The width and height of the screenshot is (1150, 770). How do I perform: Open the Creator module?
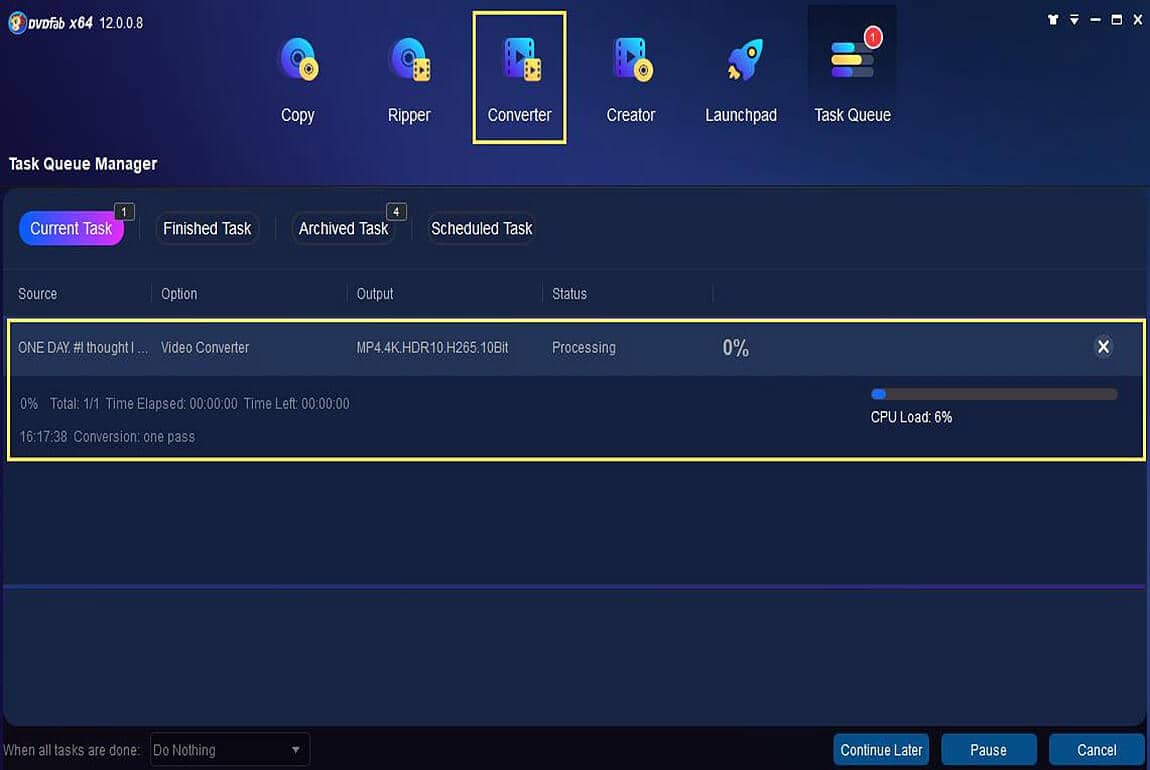click(x=630, y=75)
